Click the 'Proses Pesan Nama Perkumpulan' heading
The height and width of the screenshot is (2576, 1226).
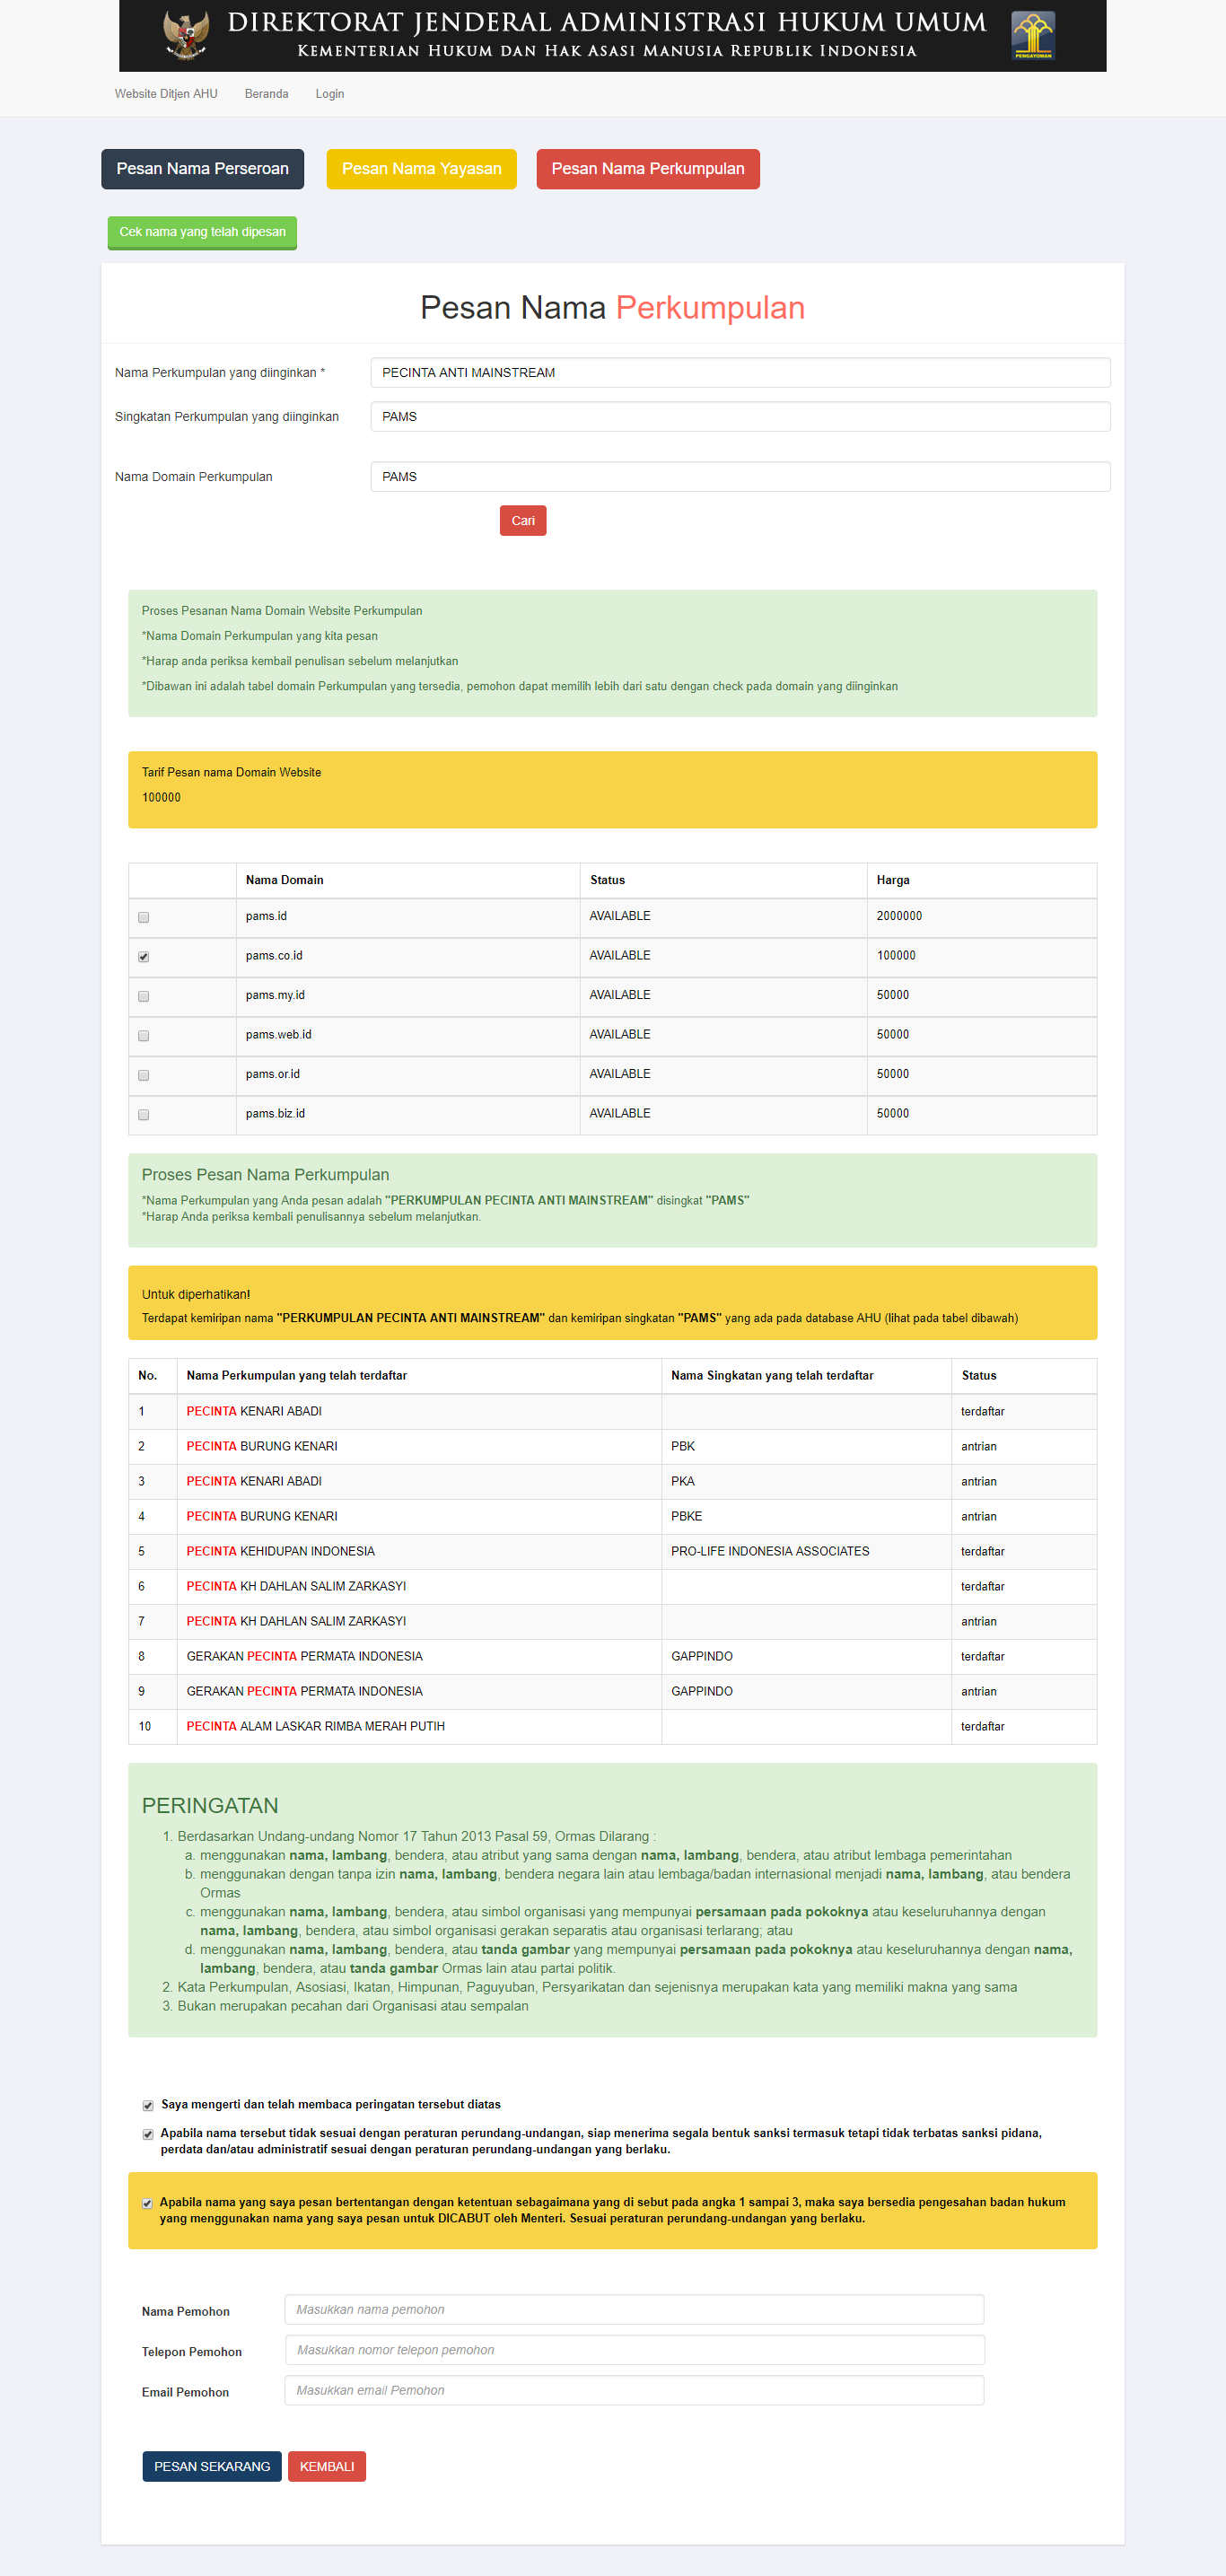coord(265,1175)
